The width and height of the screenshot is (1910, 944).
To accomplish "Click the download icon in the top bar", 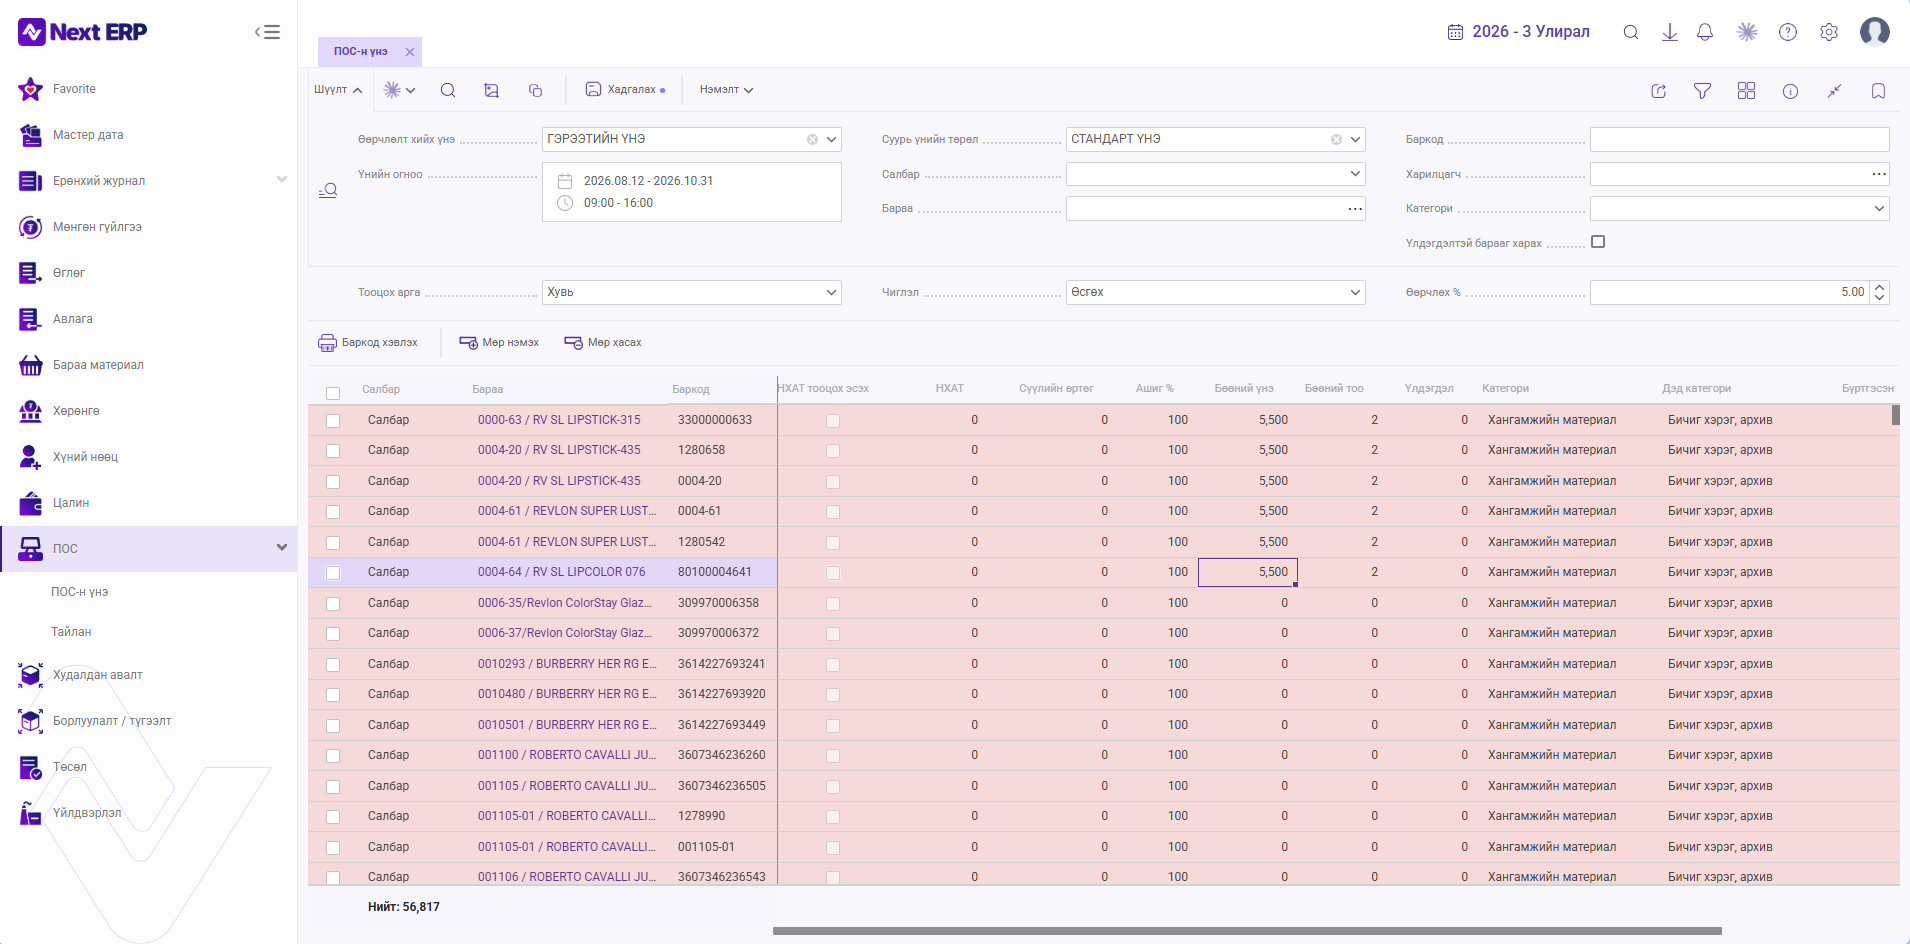I will [x=1670, y=32].
